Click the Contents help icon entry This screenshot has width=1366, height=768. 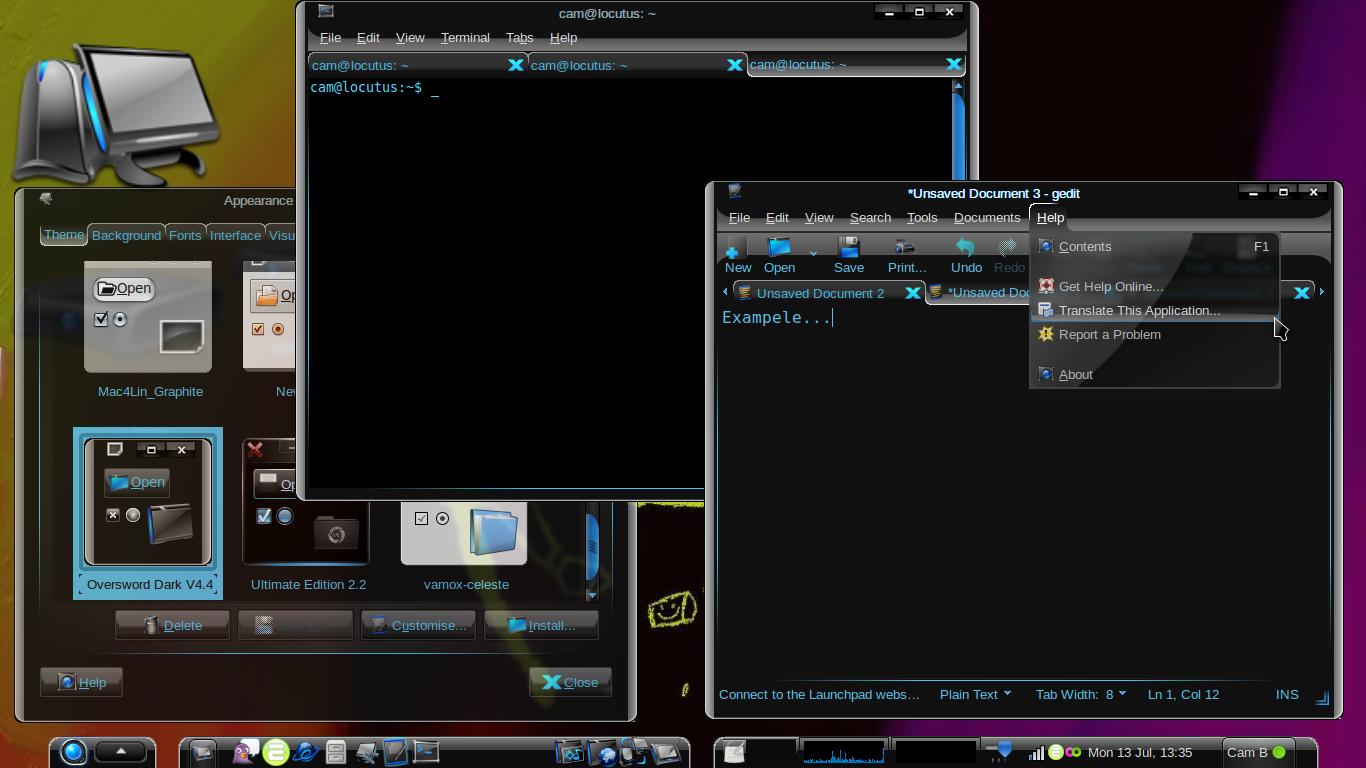[1154, 246]
